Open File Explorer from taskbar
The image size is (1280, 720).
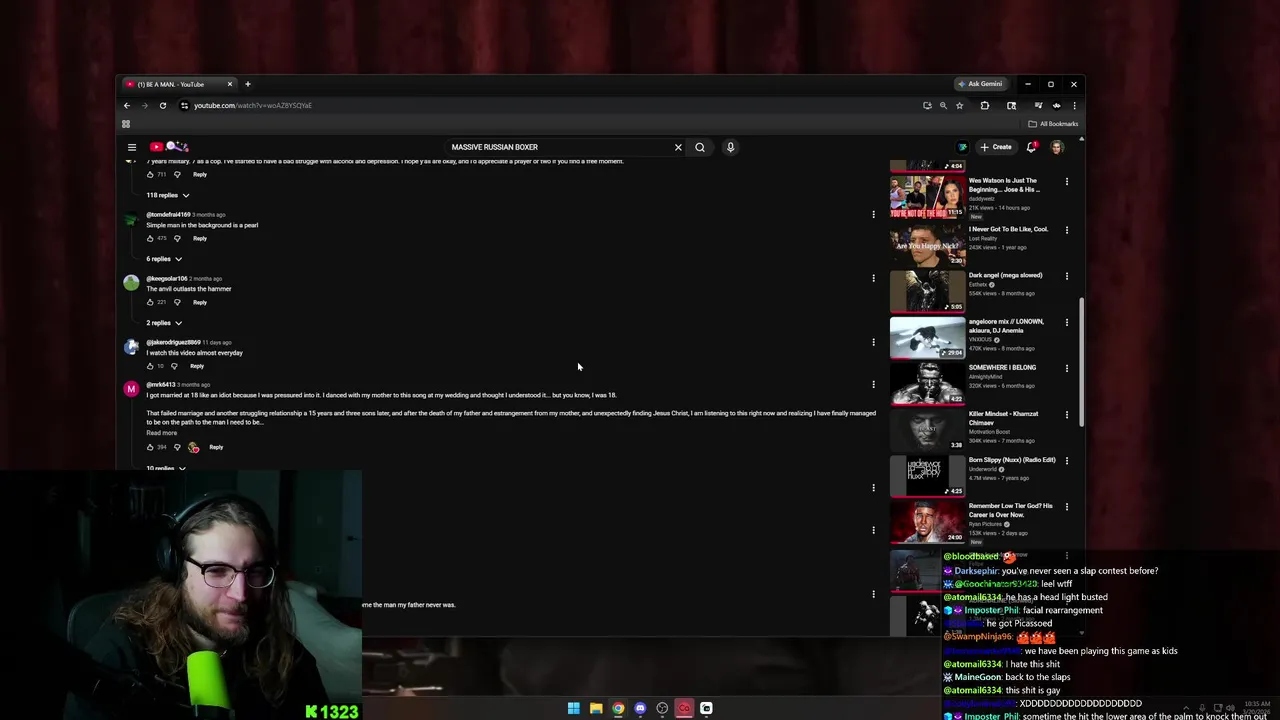[596, 708]
